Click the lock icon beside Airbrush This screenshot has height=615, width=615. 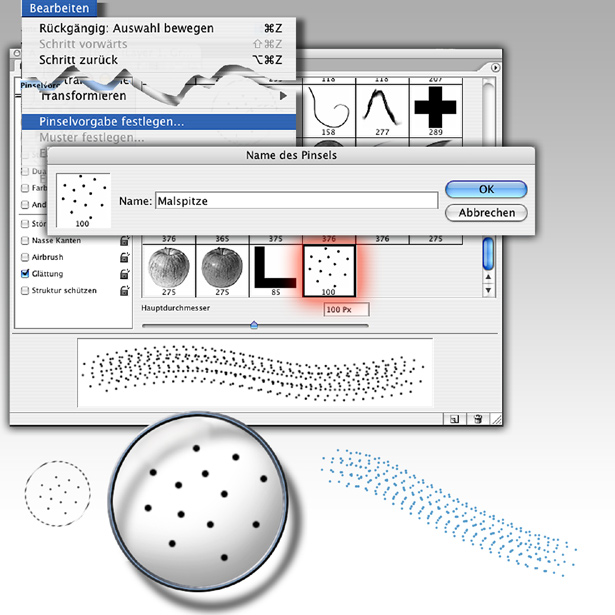point(124,257)
